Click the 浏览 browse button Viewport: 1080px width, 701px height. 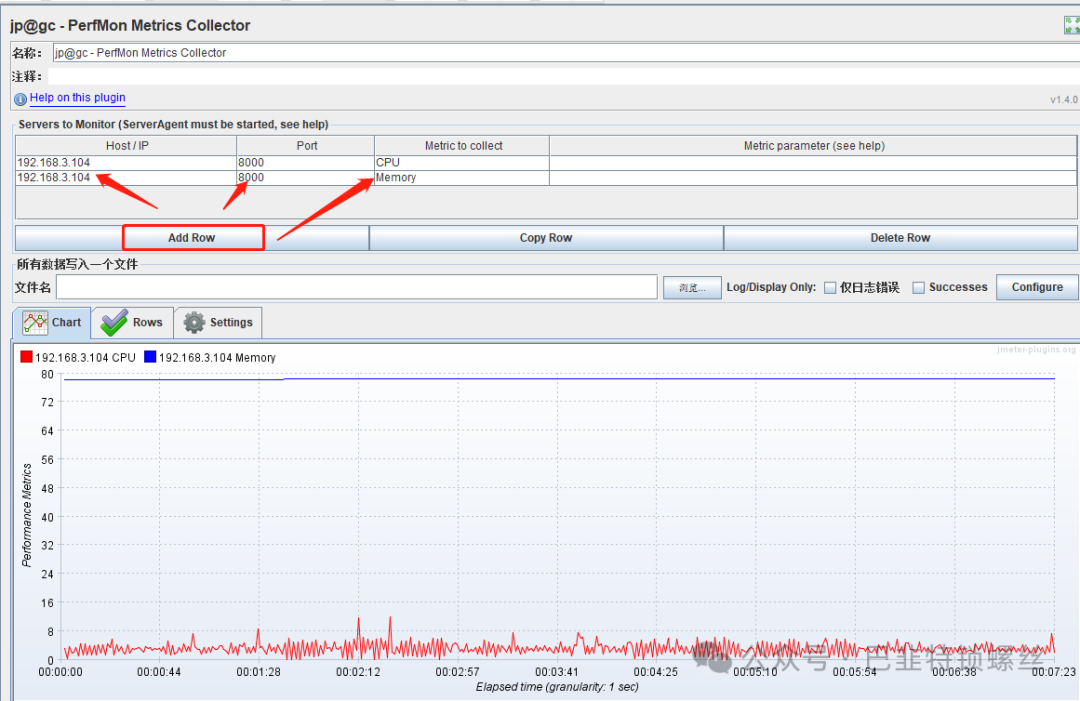pos(692,287)
